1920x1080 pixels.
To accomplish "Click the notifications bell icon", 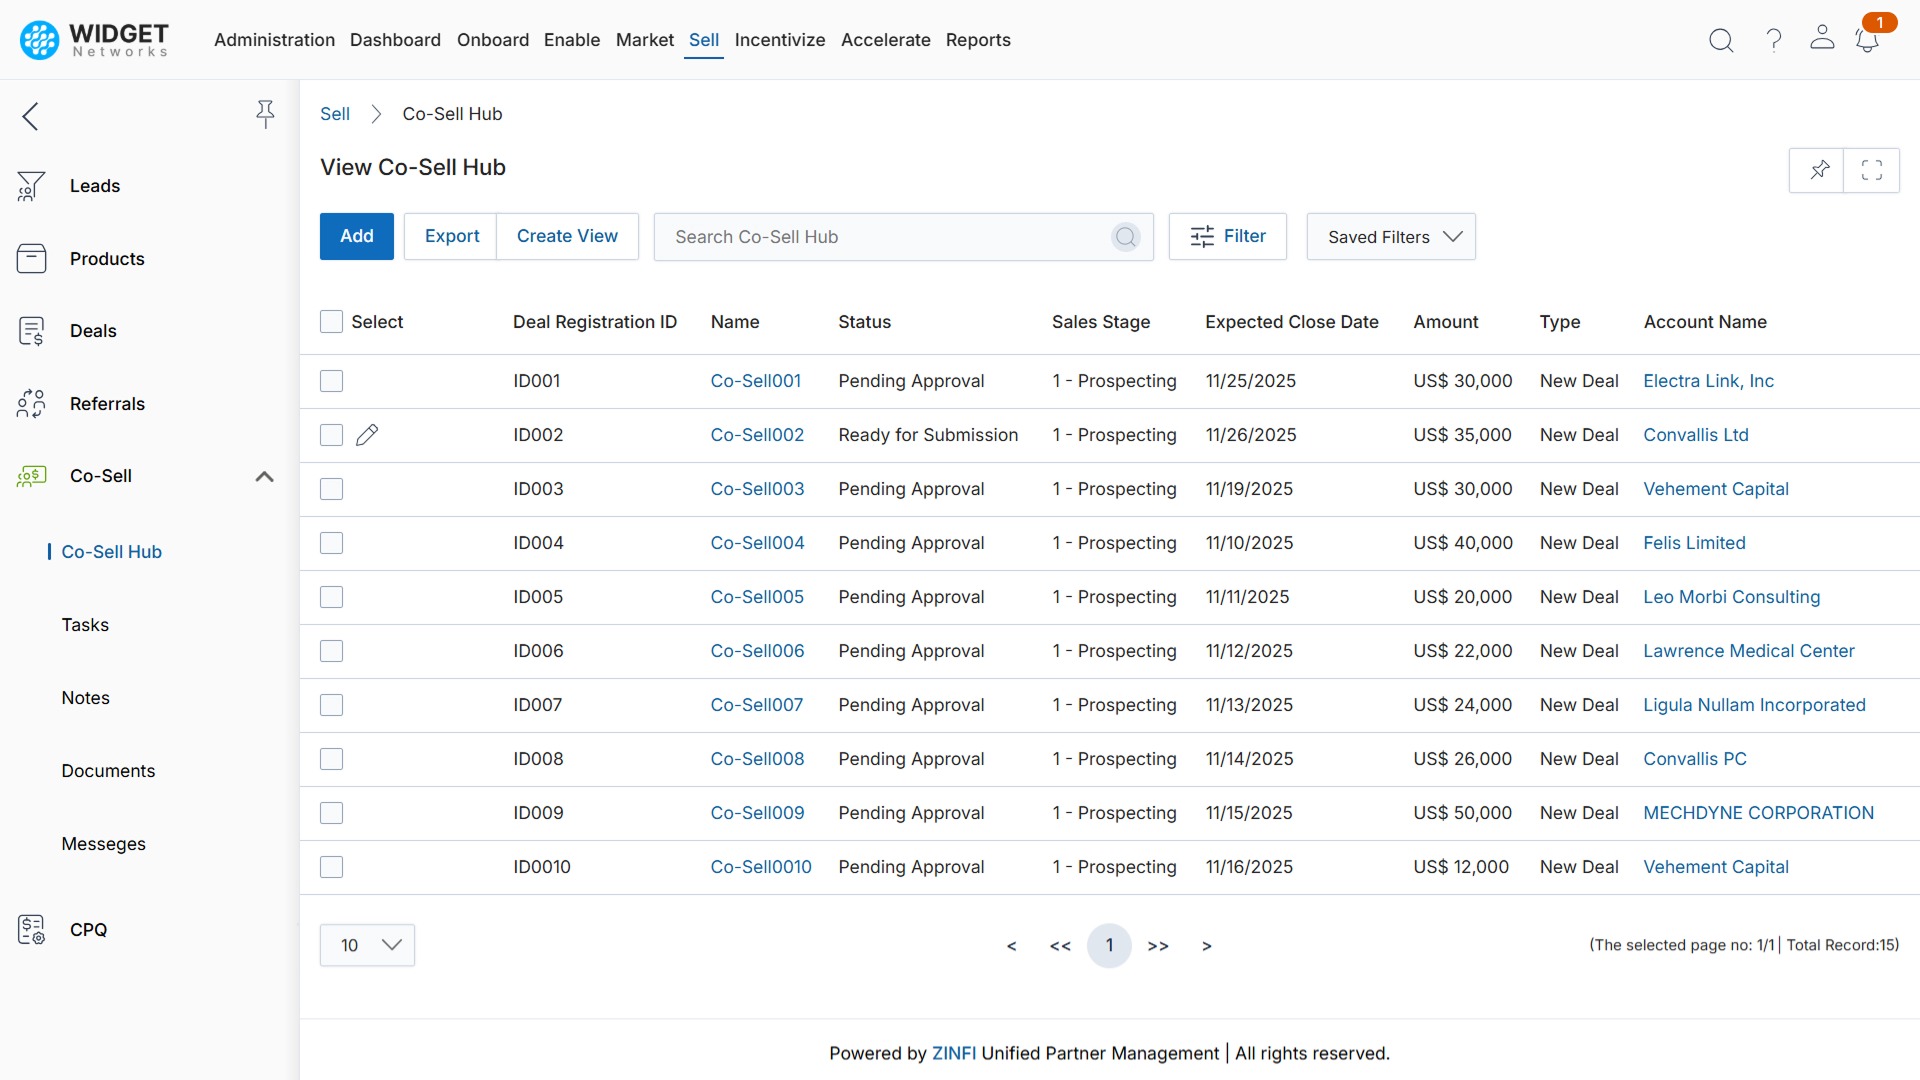I will click(1866, 41).
